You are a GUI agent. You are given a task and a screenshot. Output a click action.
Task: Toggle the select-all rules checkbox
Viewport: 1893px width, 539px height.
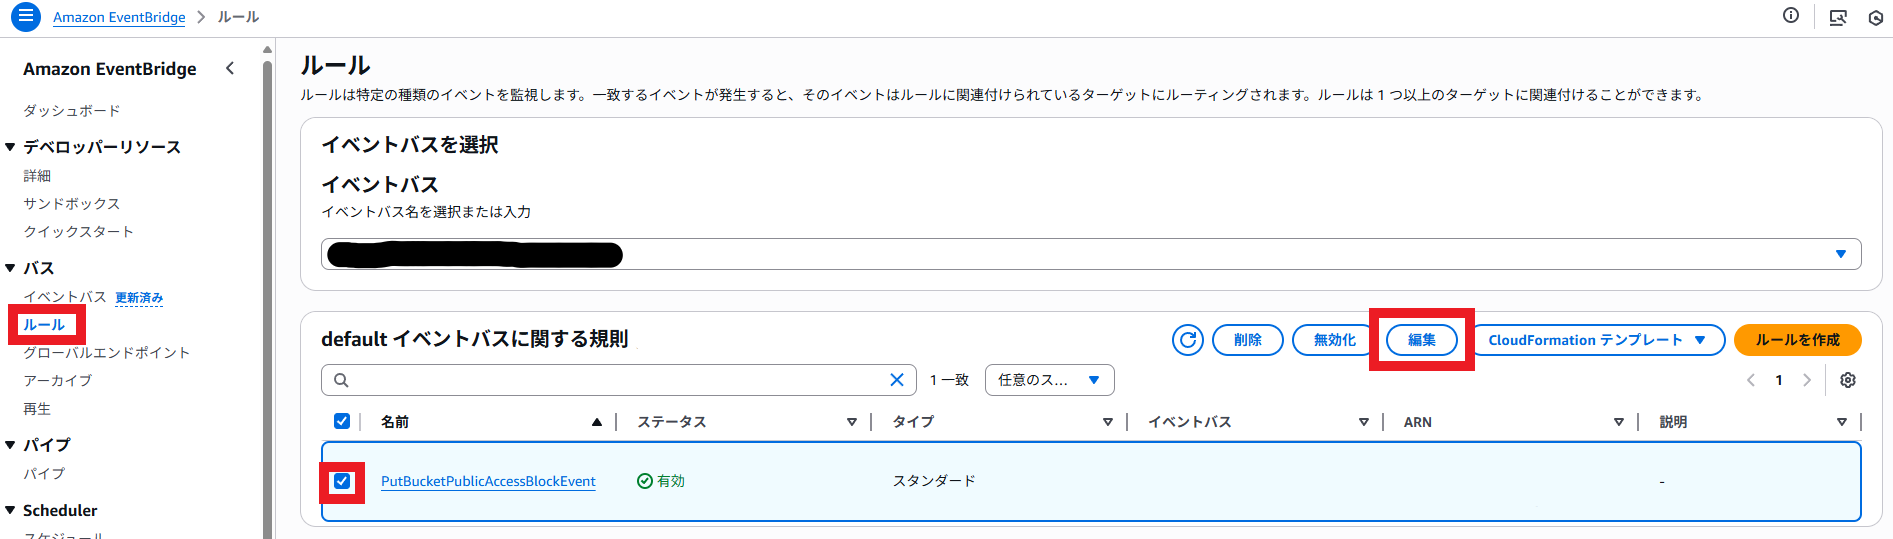pyautogui.click(x=342, y=421)
